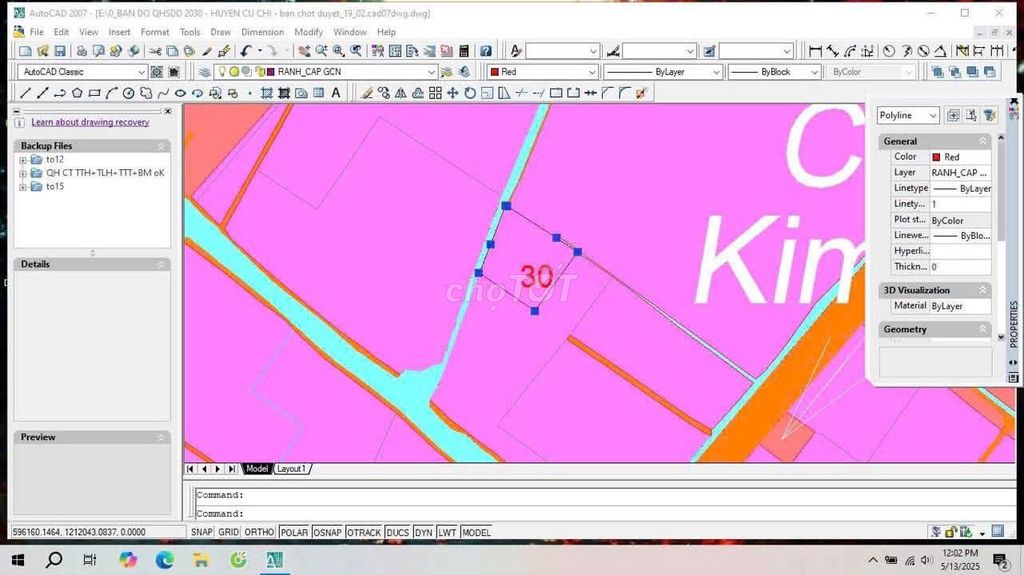Toggle GRID display in status bar
This screenshot has width=1024, height=575.
tap(229, 532)
